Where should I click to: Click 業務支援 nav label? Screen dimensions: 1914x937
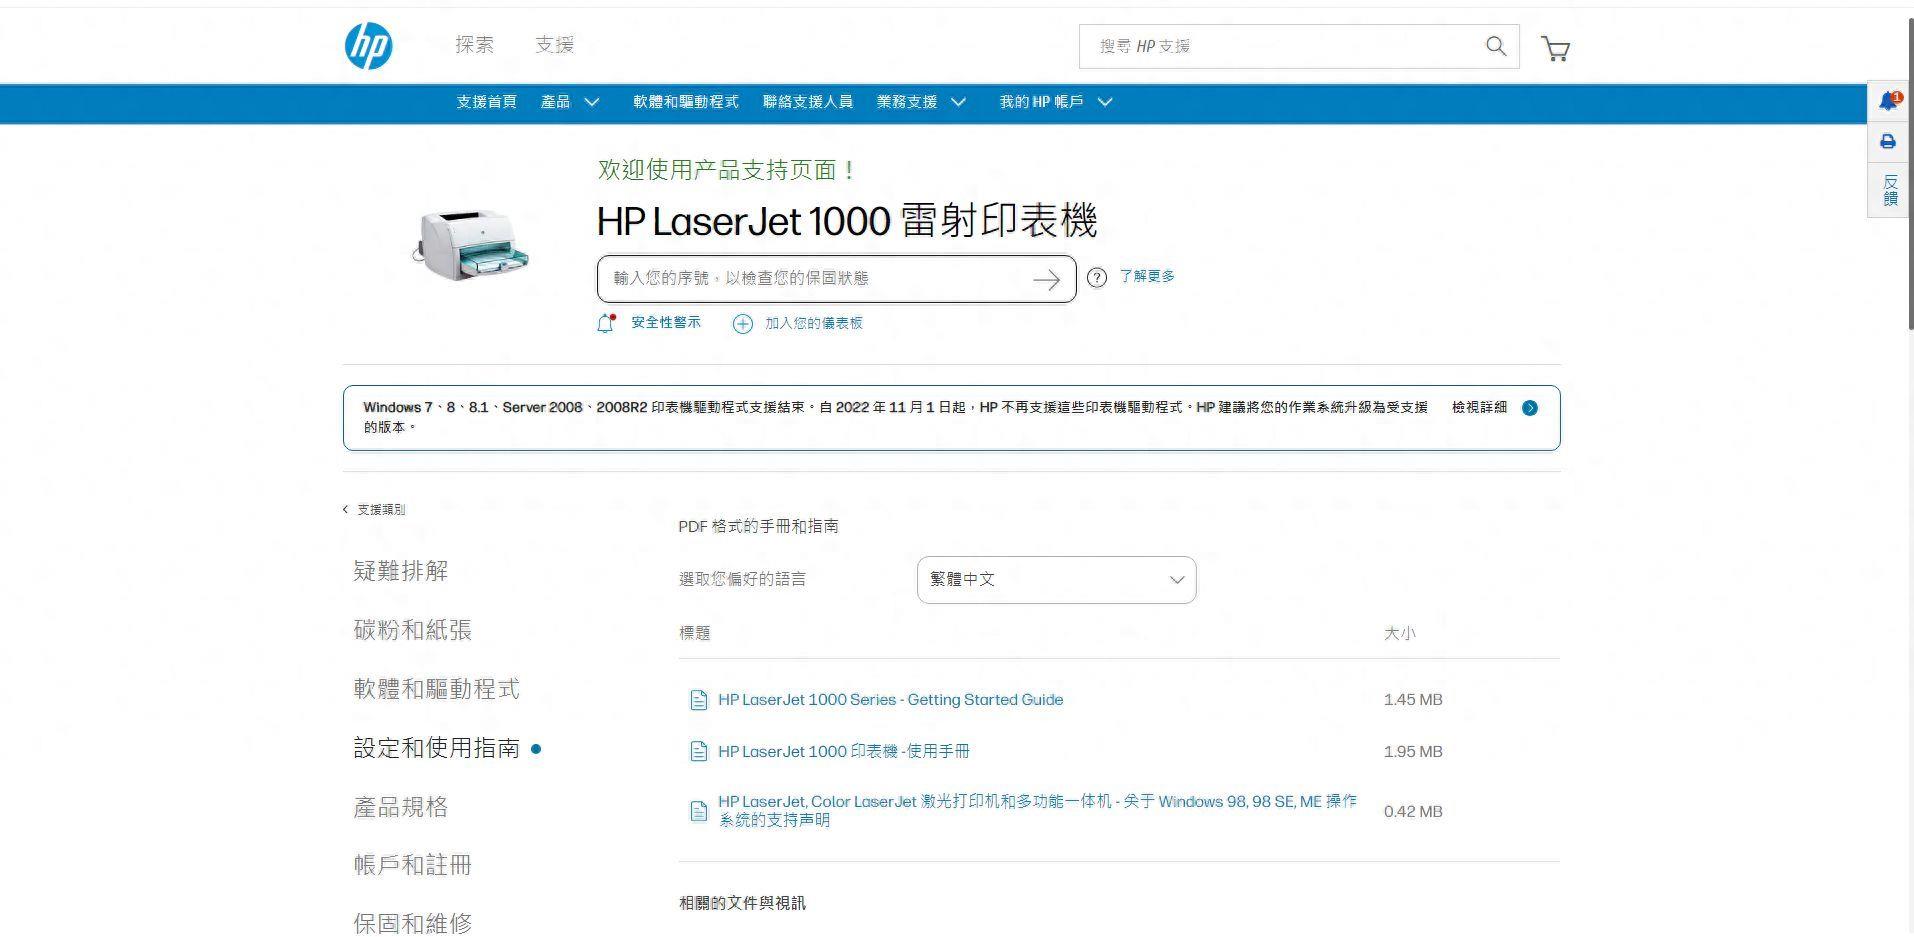coord(907,102)
